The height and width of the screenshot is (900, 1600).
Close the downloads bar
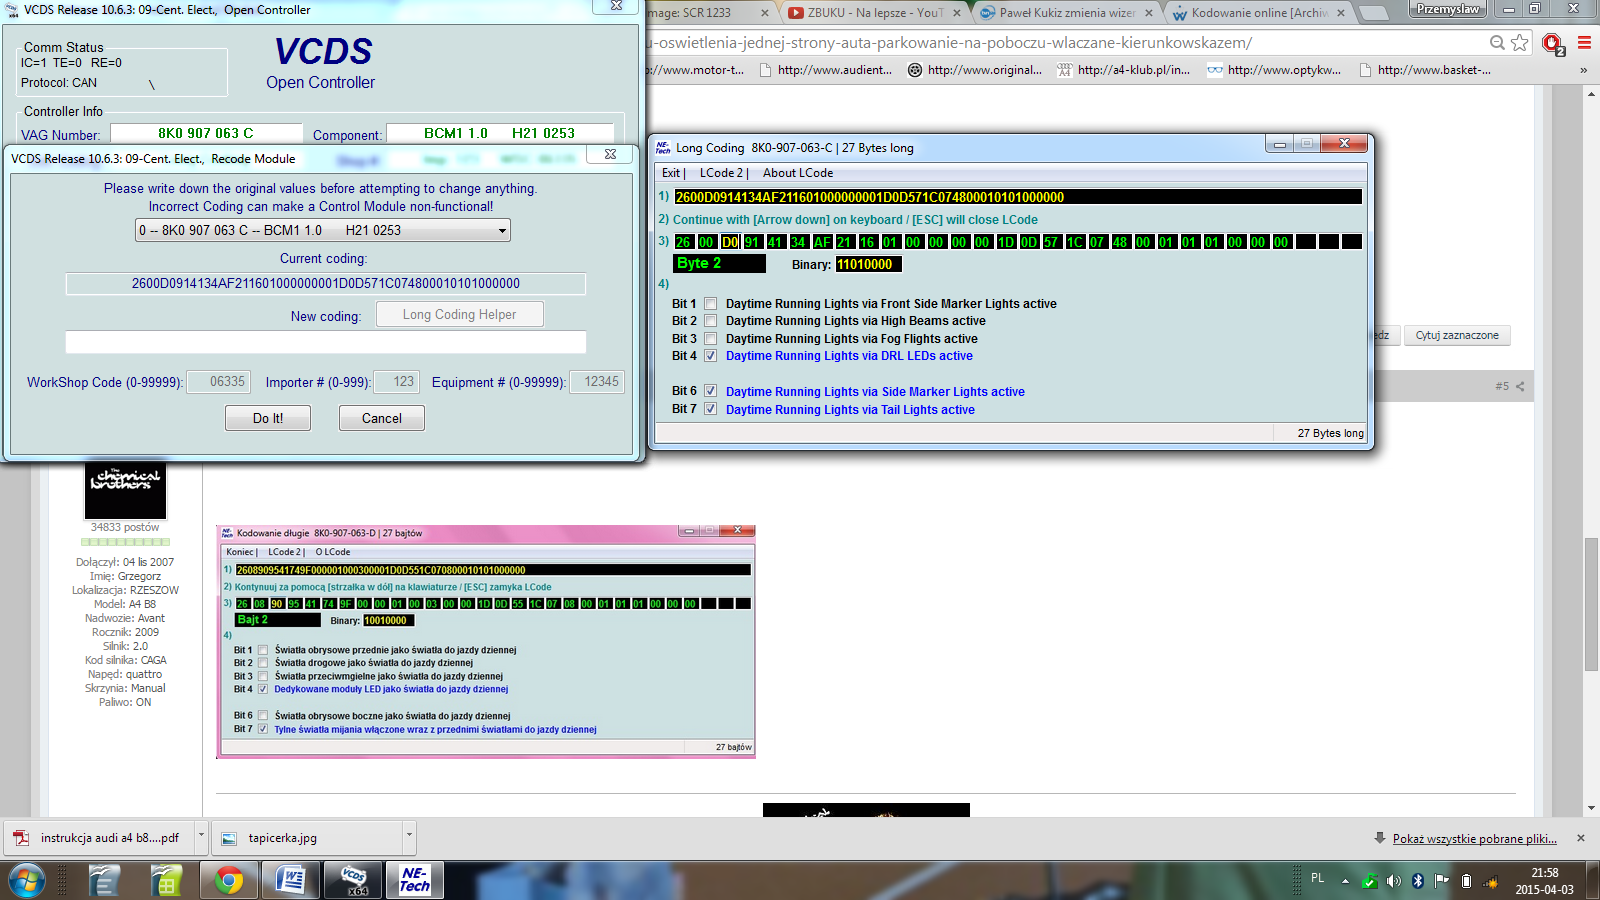1580,838
